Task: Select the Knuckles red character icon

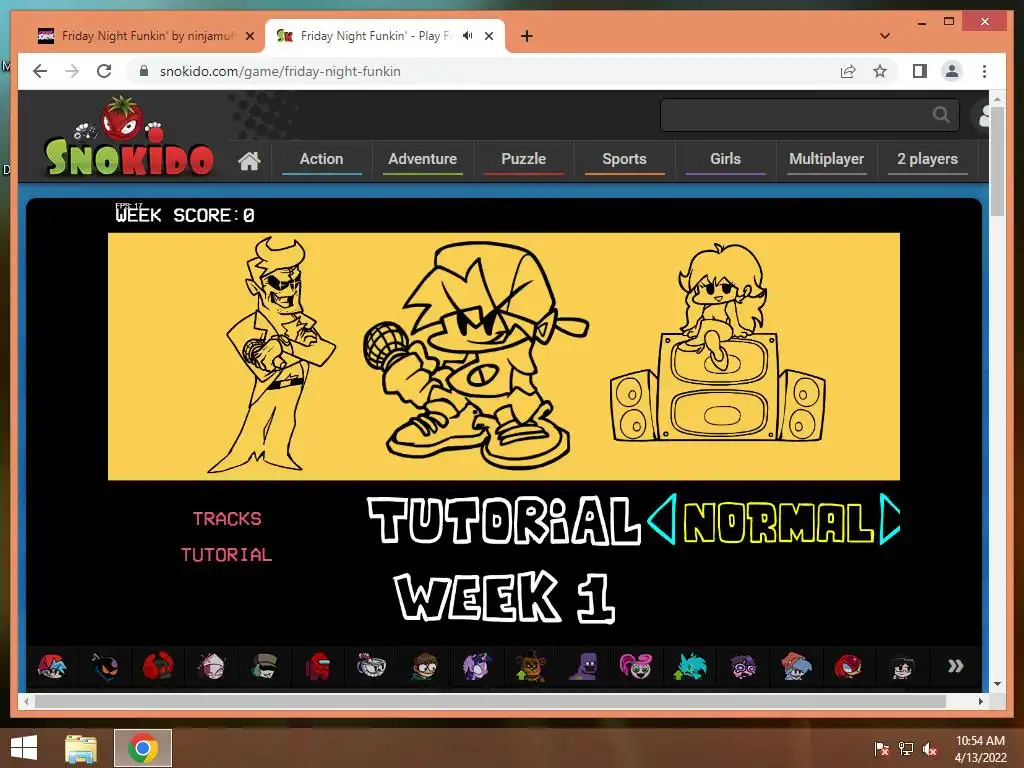Action: [848, 667]
